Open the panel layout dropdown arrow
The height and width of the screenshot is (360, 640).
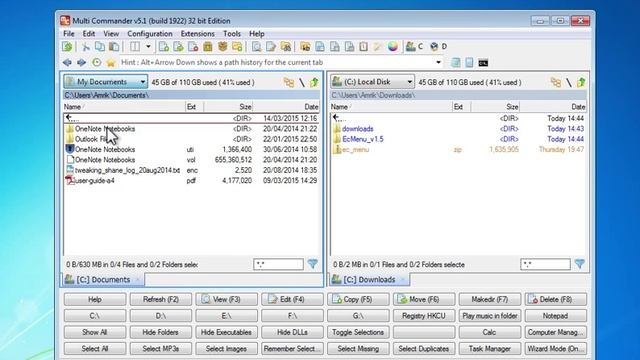tap(148, 47)
